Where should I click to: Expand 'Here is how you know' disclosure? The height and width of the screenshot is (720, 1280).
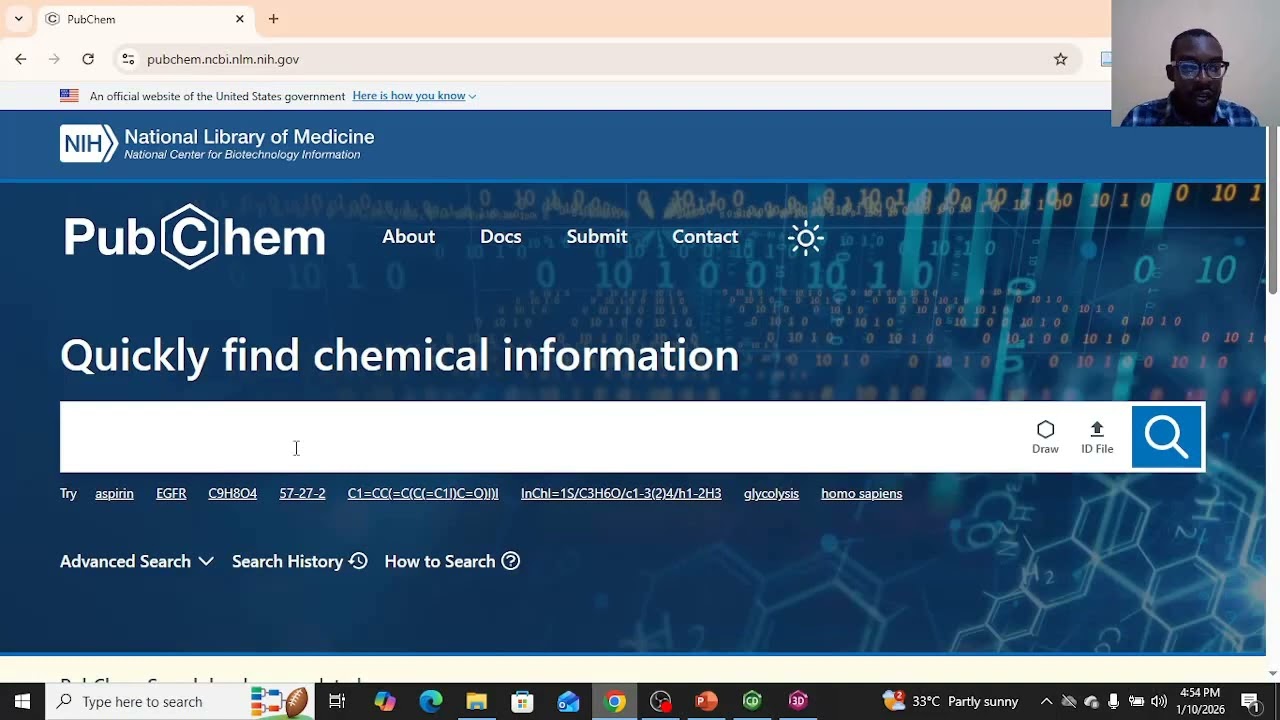pos(414,96)
